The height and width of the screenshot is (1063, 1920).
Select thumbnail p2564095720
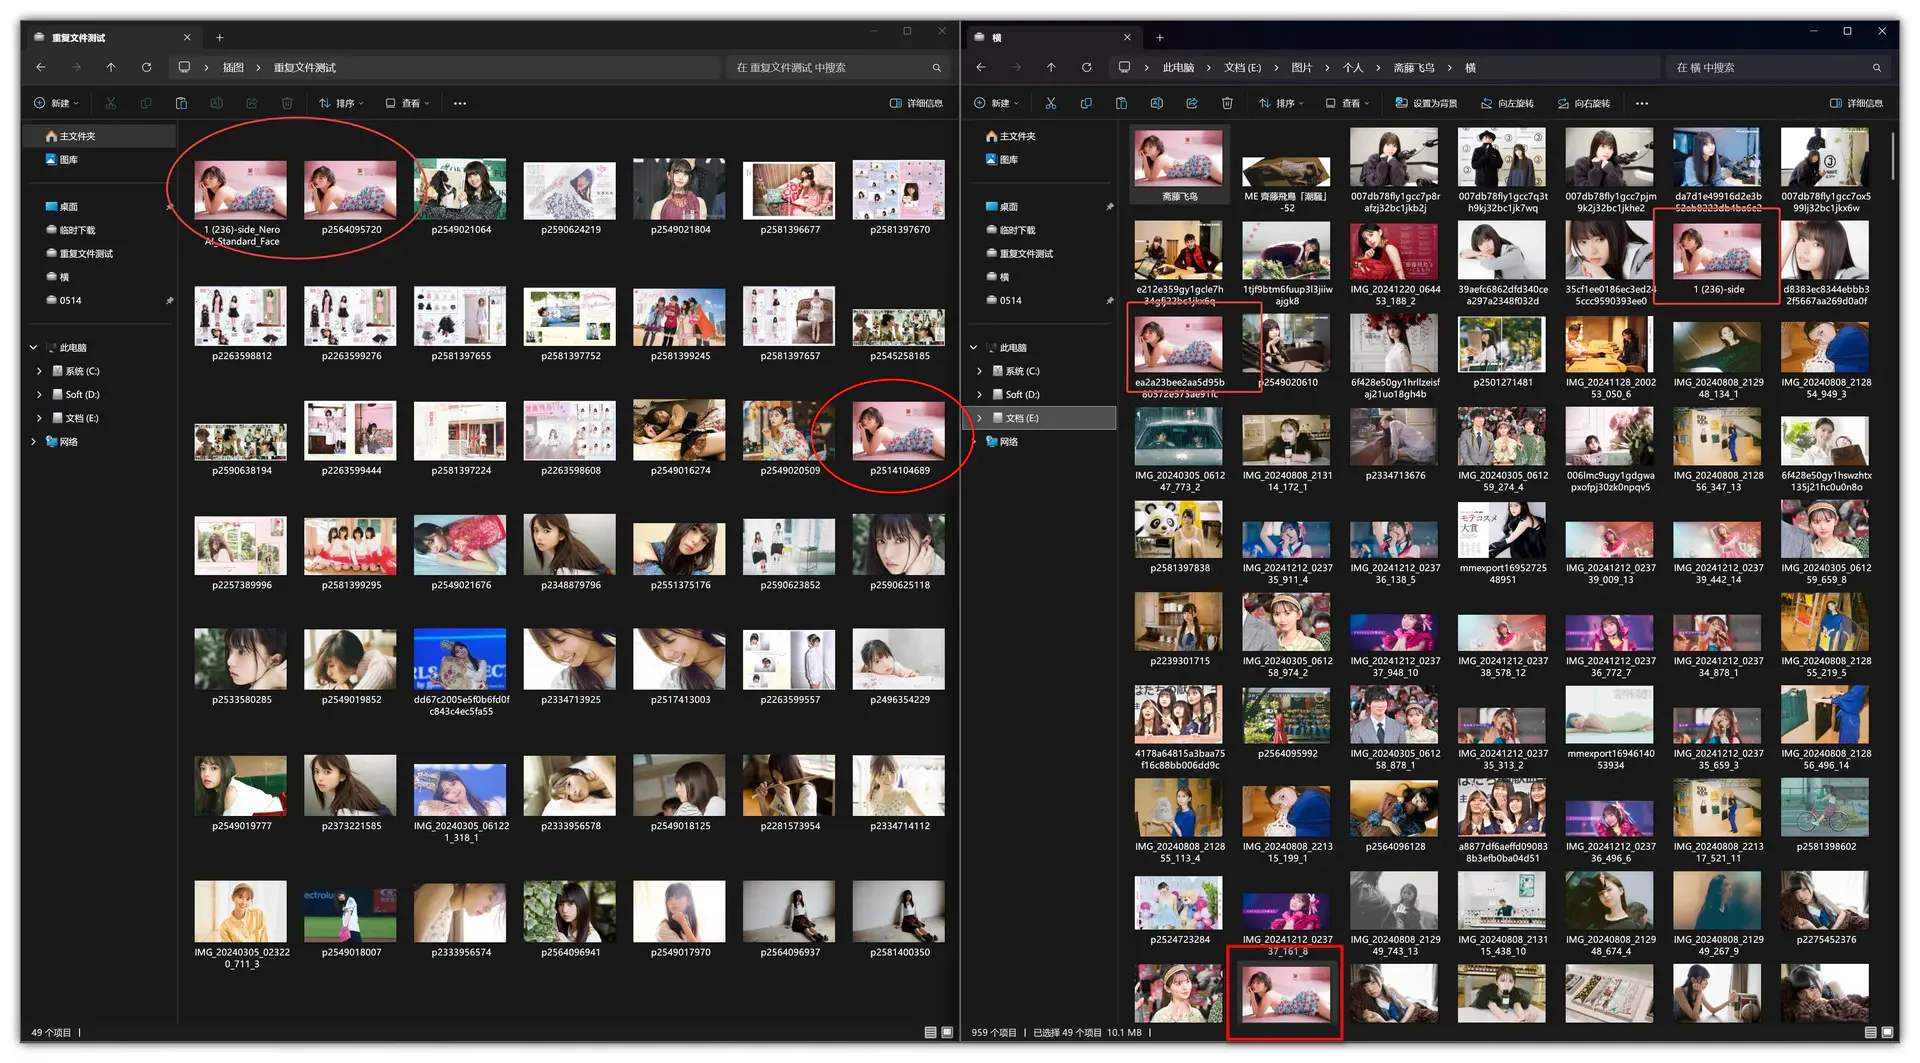coord(350,198)
